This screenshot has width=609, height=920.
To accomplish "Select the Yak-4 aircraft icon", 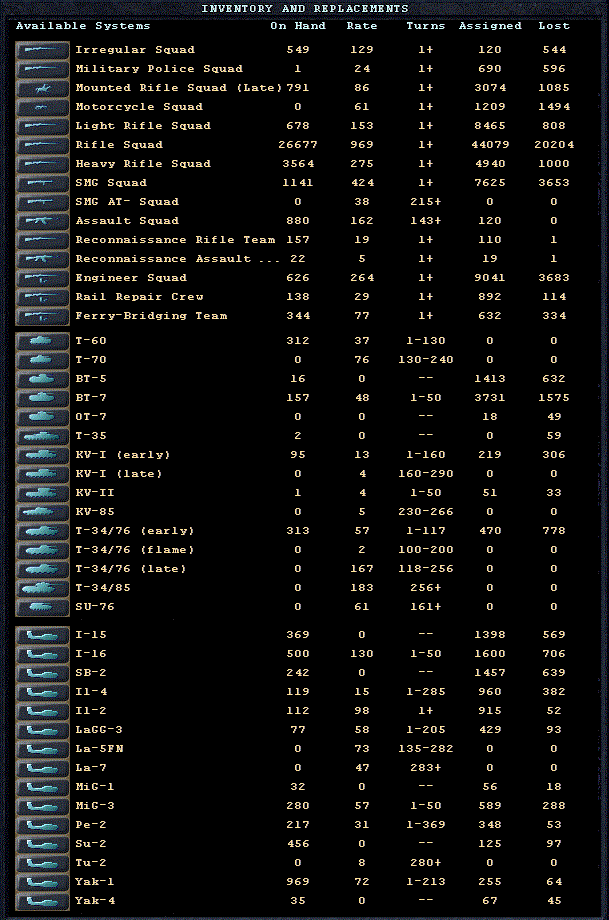I will coord(42,901).
